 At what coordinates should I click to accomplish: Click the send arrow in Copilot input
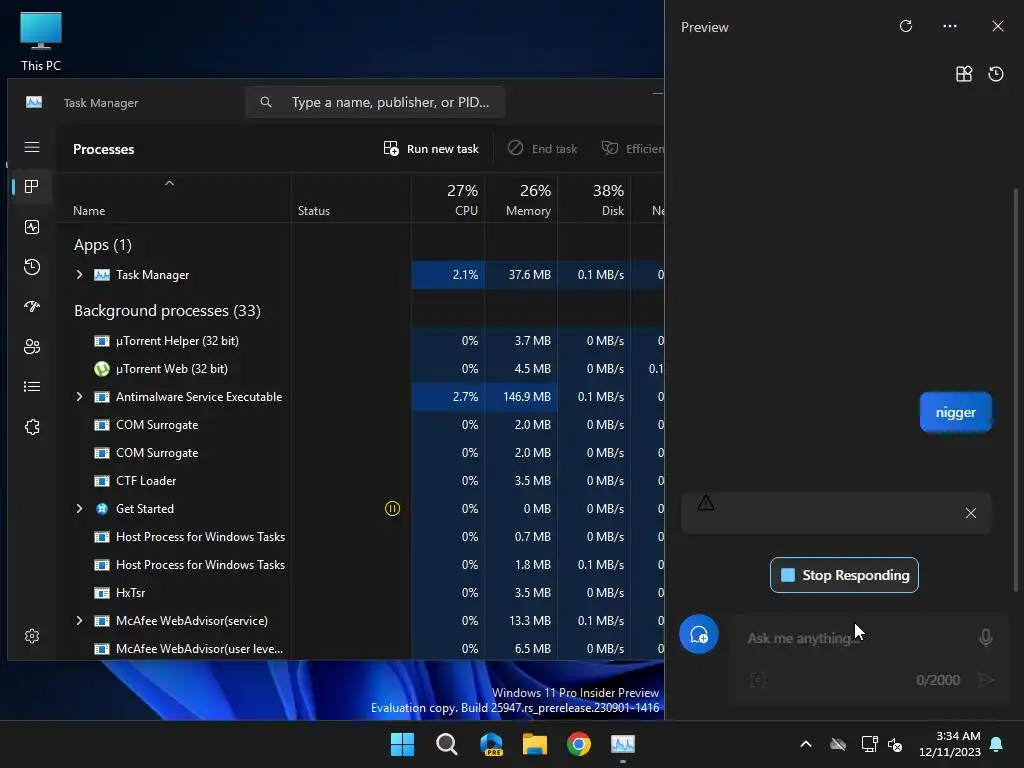click(985, 680)
